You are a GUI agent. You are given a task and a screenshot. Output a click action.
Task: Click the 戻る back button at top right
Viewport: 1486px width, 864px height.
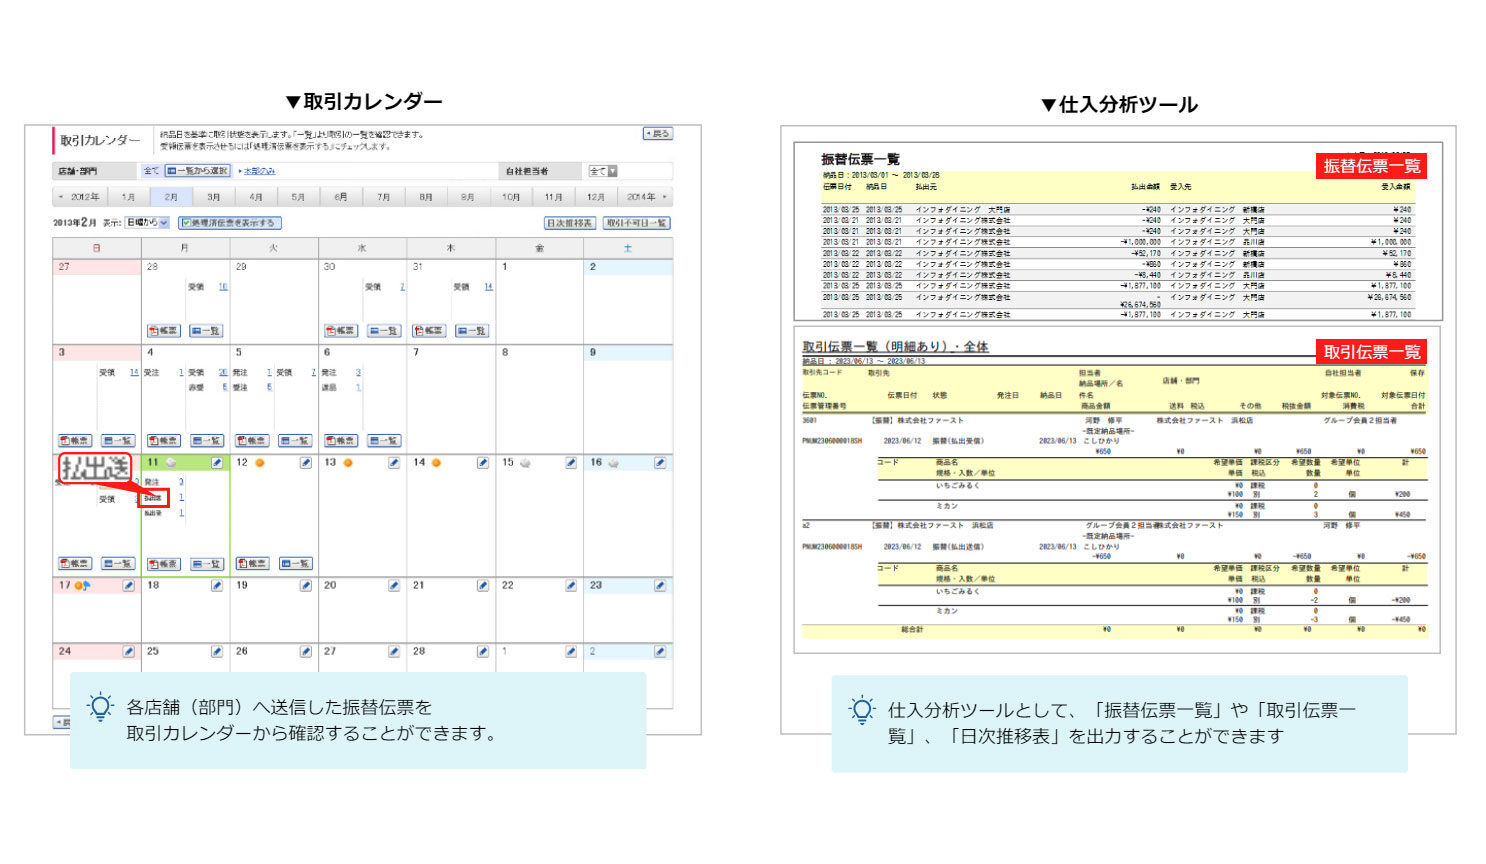coord(657,134)
